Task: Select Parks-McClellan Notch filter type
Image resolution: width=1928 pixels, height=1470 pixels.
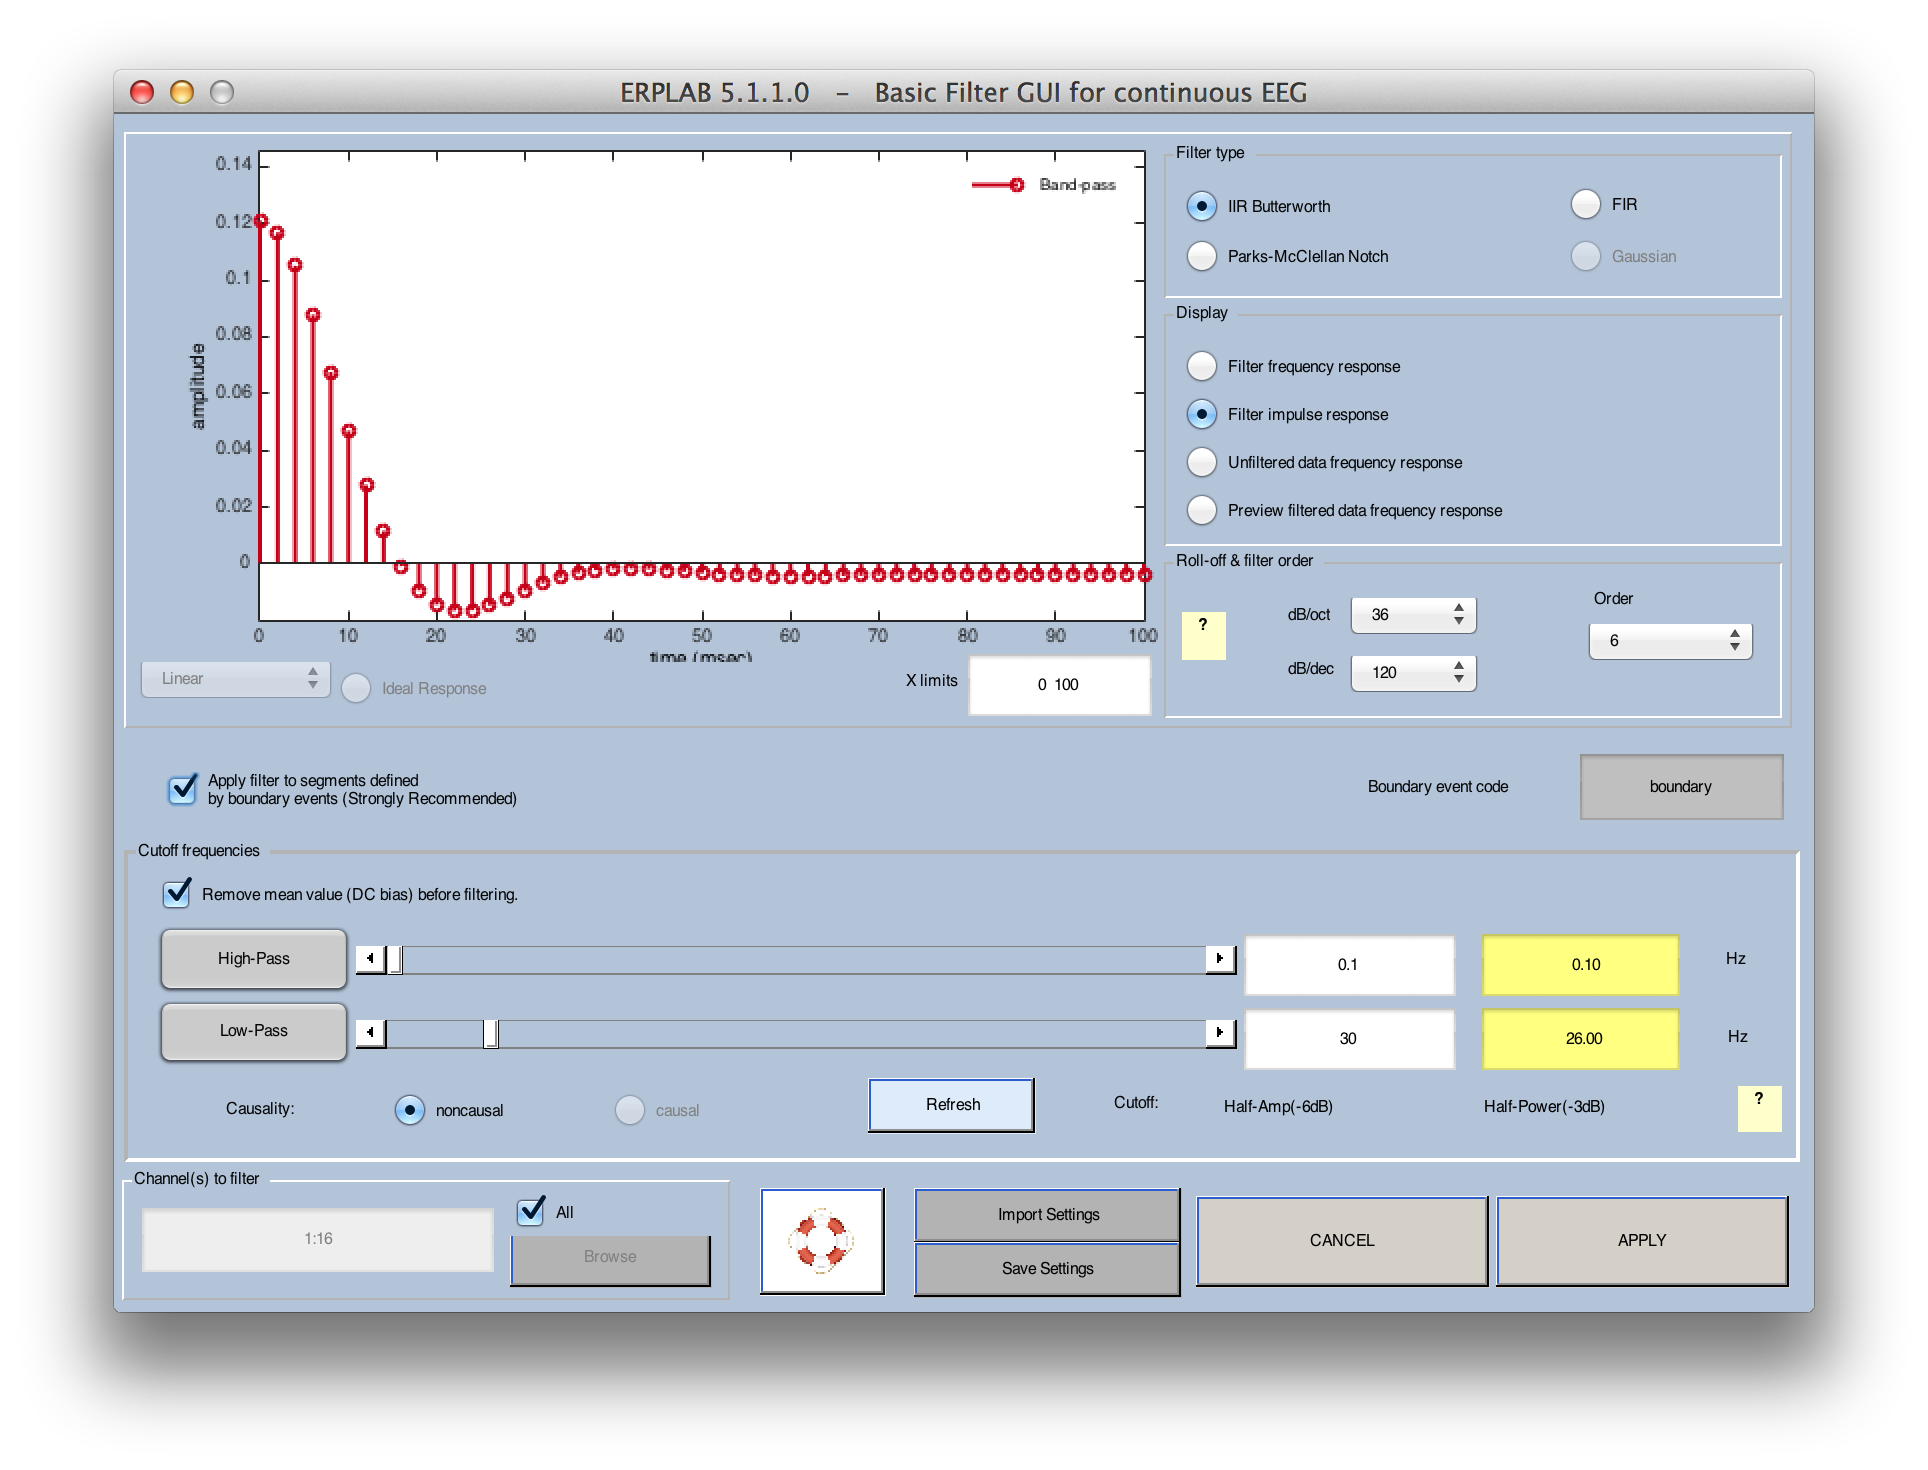Action: click(1202, 257)
